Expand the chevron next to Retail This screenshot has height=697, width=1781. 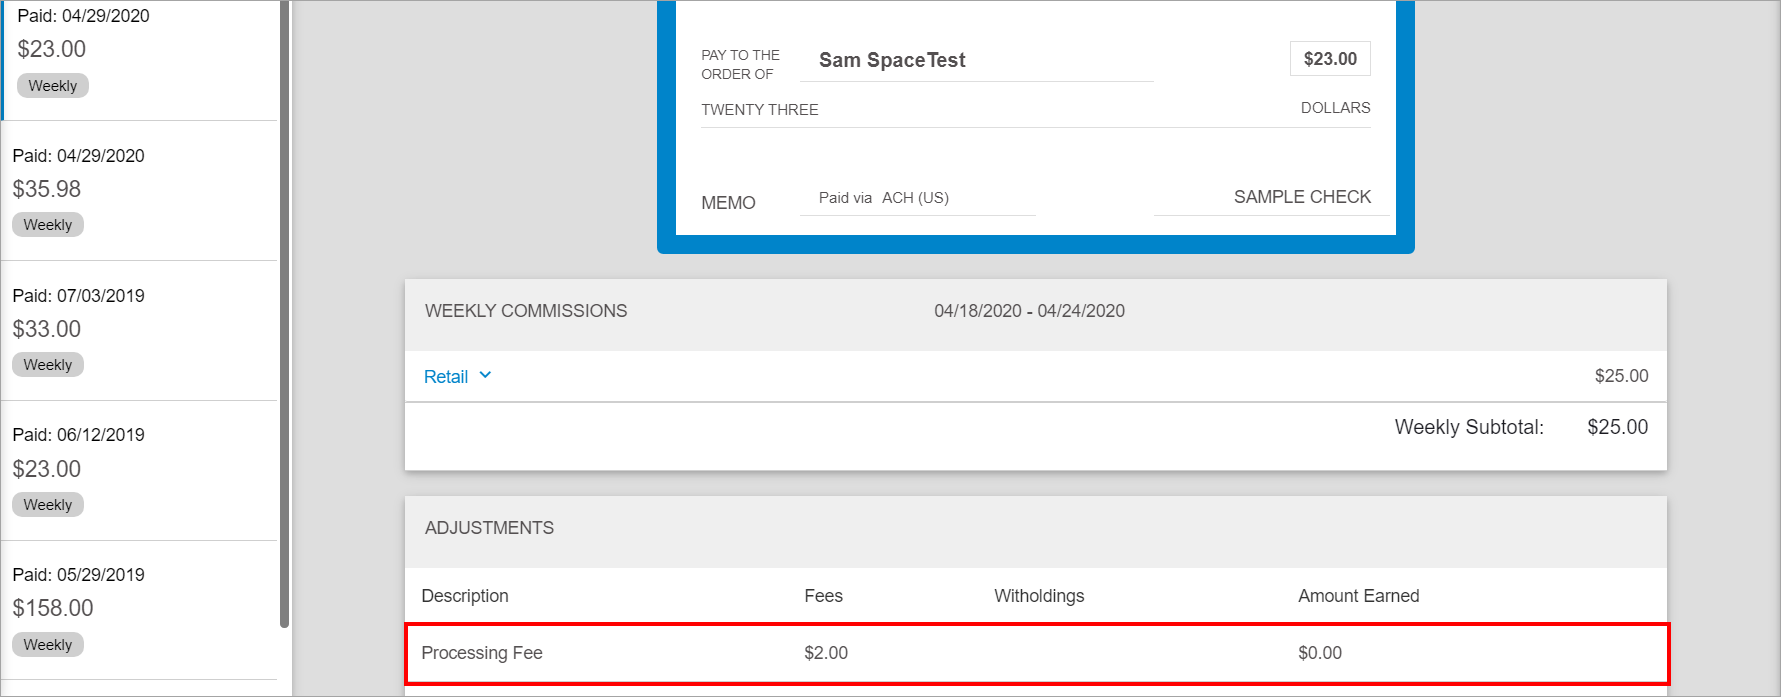(x=486, y=376)
